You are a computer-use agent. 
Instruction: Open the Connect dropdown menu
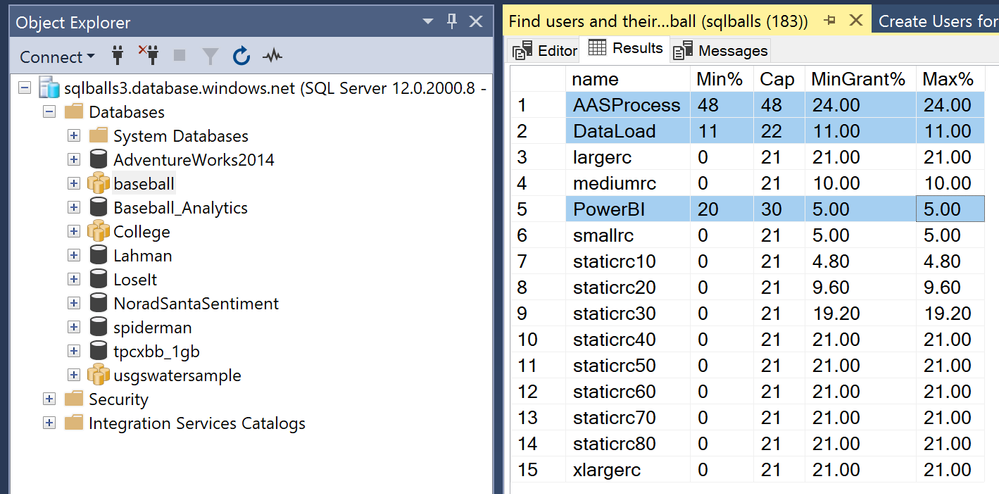57,57
